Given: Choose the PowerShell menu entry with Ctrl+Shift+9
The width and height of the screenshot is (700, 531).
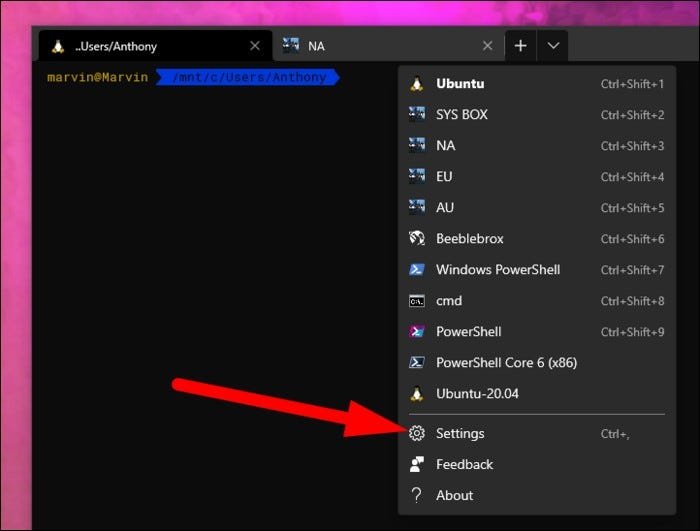Looking at the screenshot, I should (537, 331).
